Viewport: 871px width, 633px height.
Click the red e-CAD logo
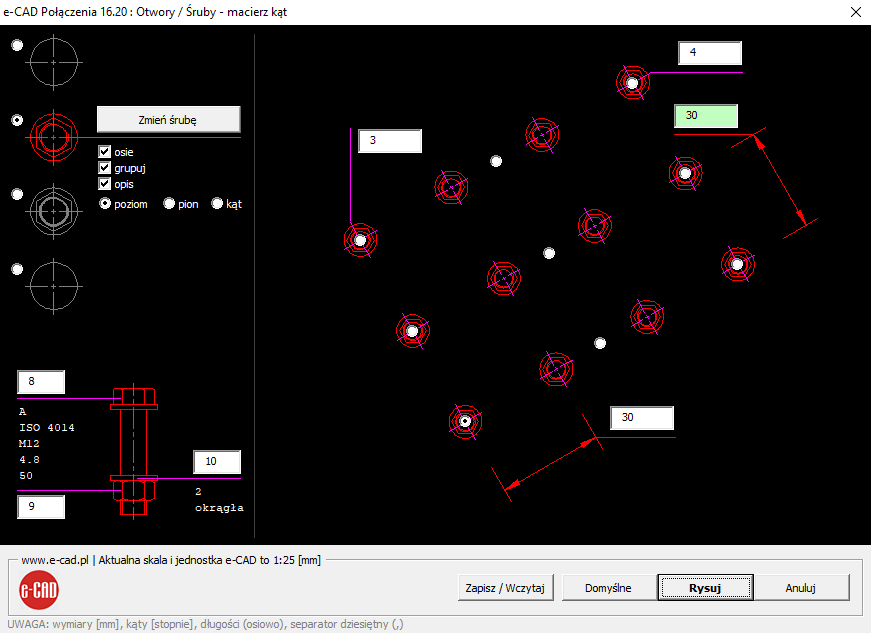39,590
